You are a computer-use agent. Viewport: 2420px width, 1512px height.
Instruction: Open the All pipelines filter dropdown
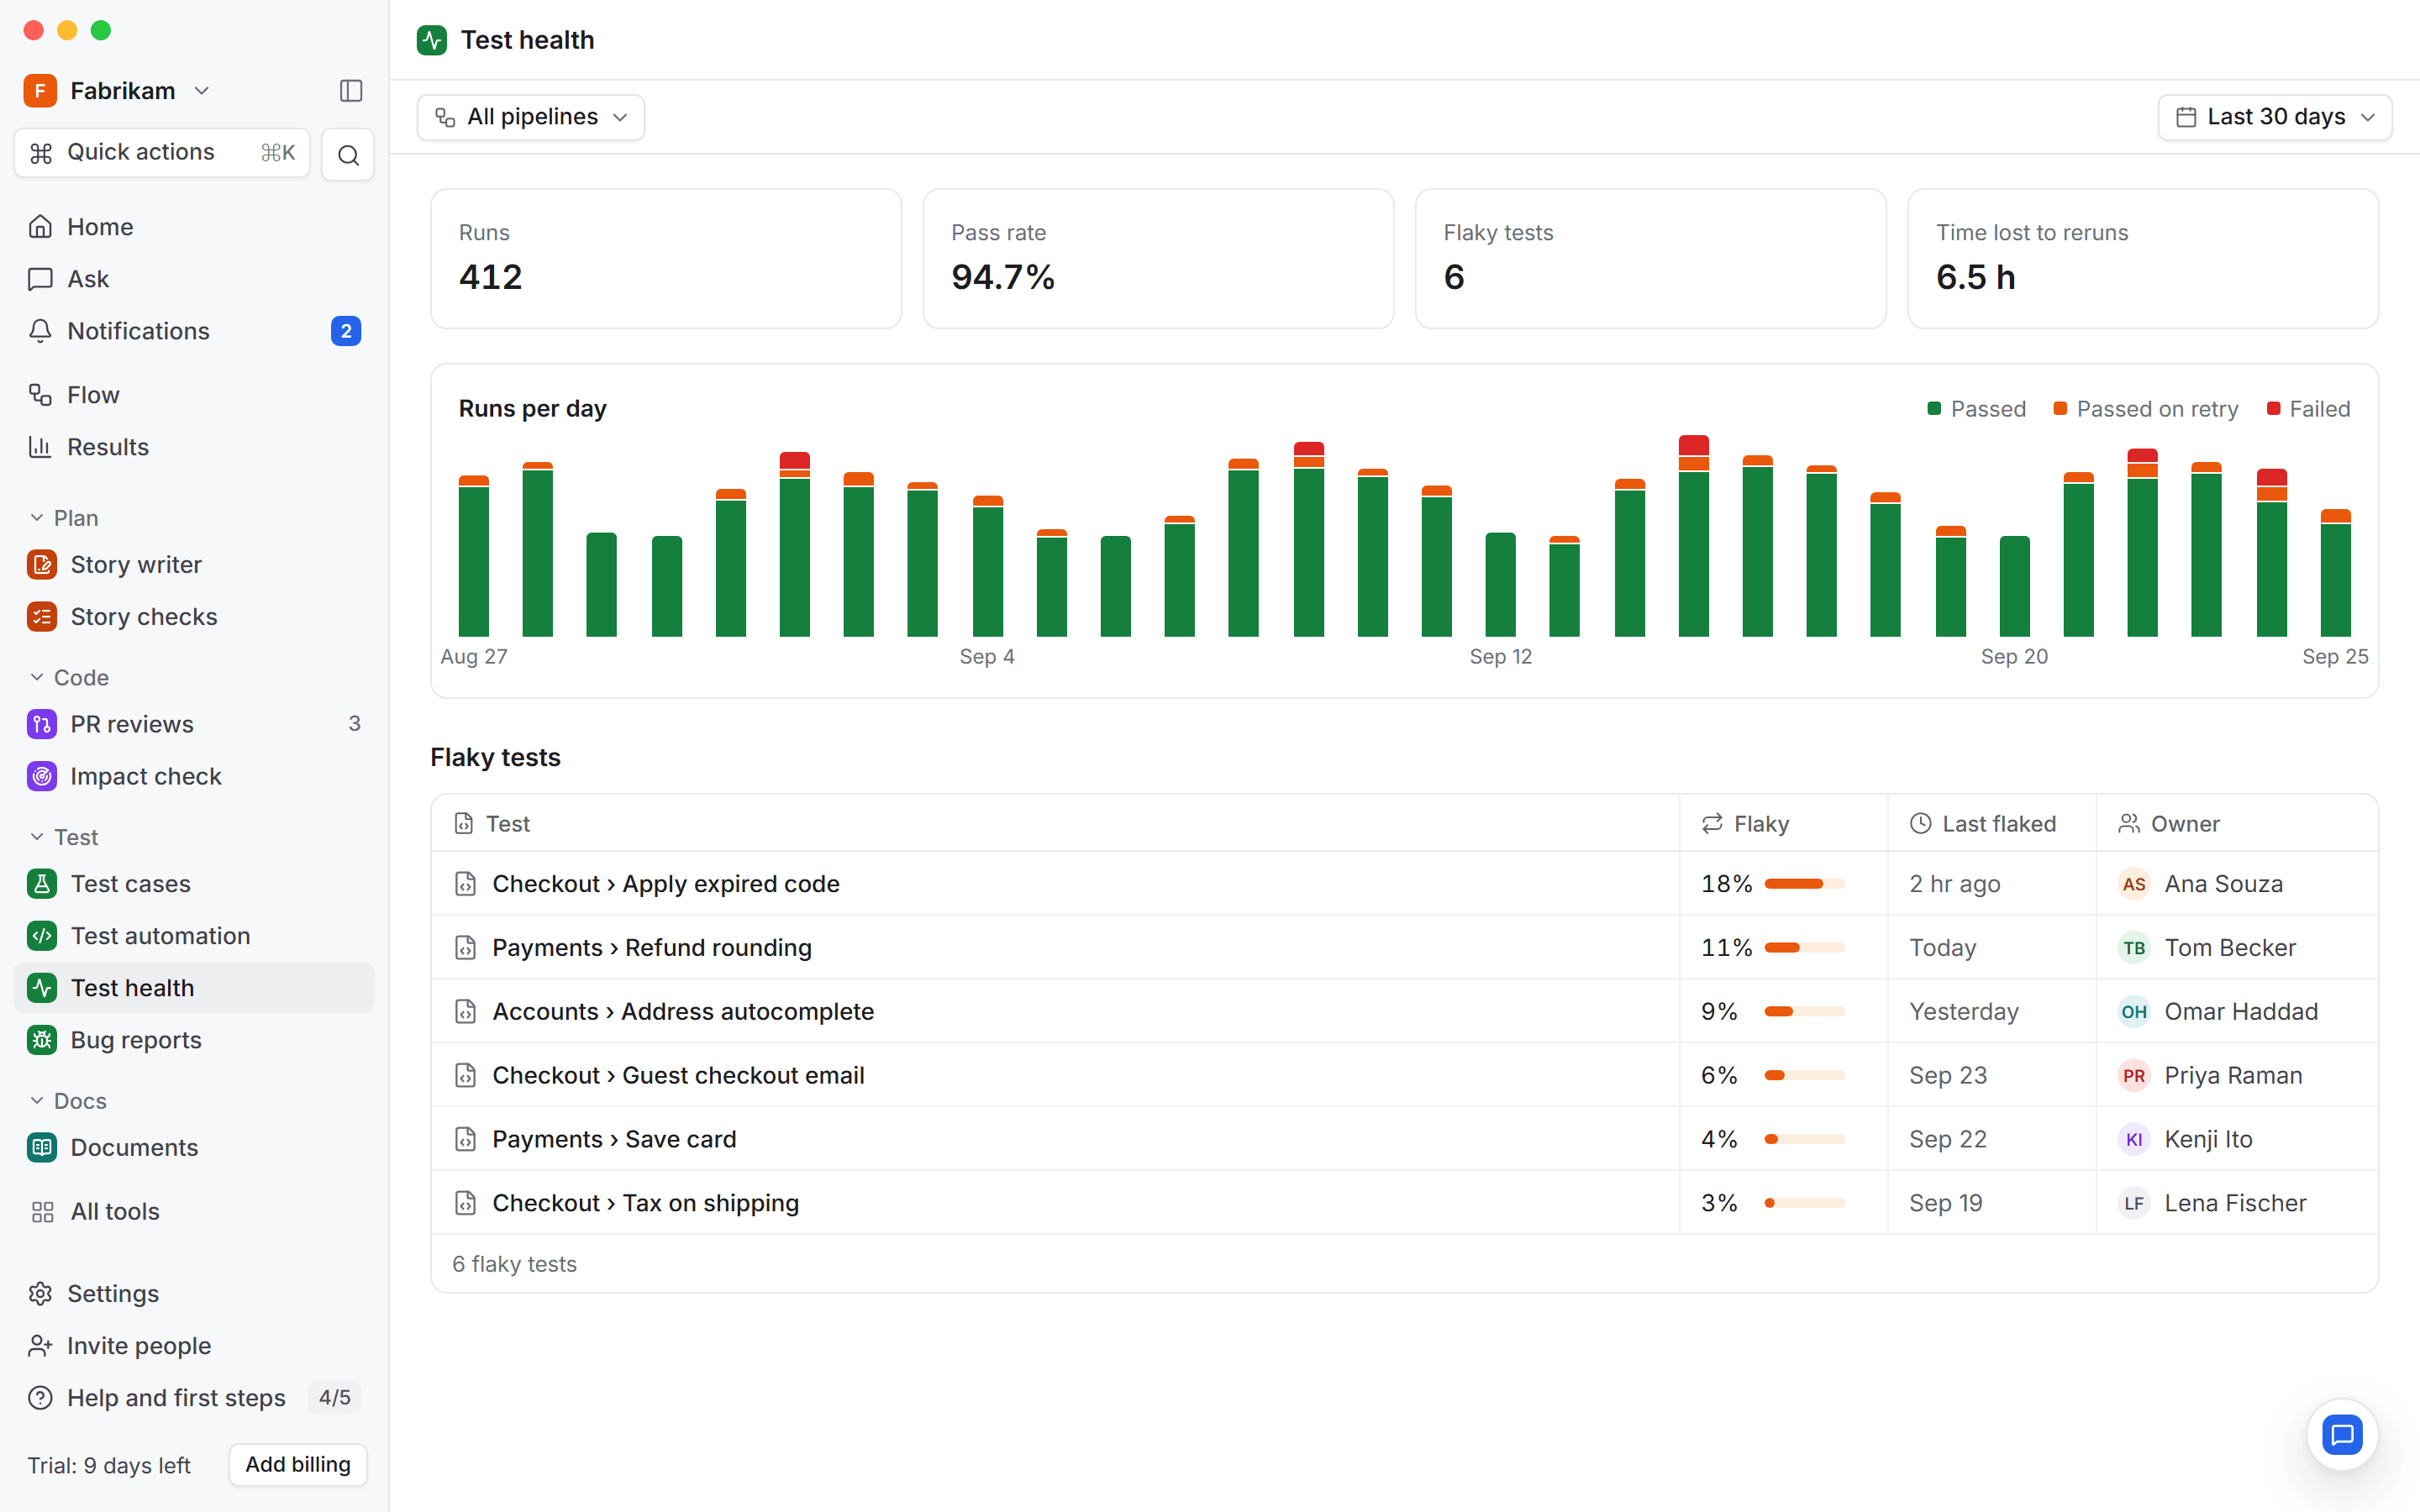coord(531,117)
